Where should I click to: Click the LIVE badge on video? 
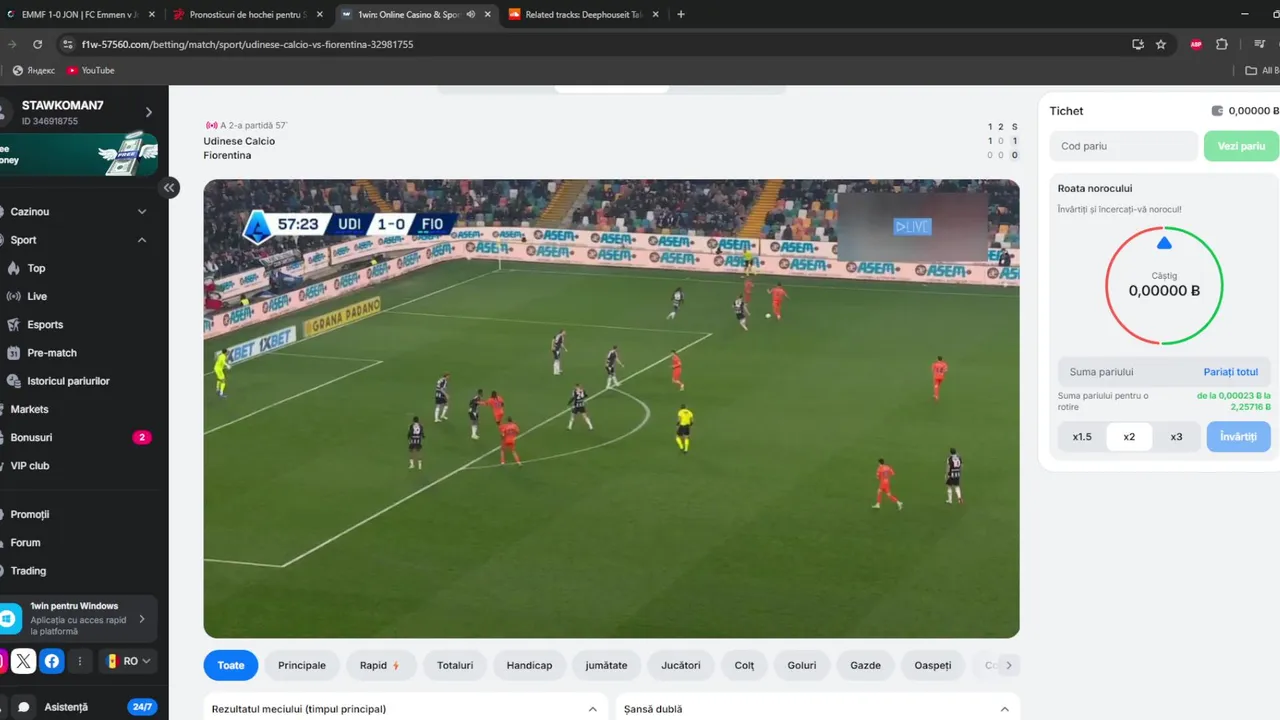coord(912,227)
